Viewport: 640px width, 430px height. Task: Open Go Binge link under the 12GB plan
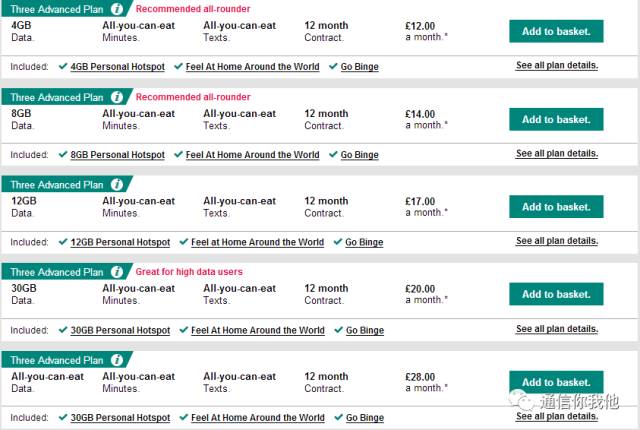pos(364,242)
